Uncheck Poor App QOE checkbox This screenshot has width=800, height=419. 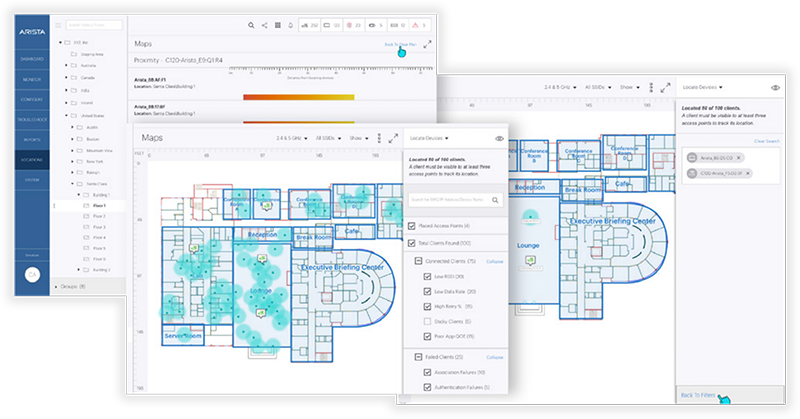tap(428, 336)
